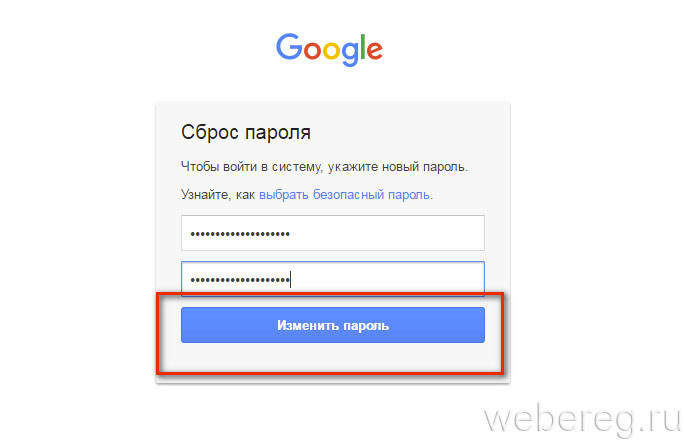Click empty card area below Изменить пароль button
684x442 pixels.
(333, 358)
